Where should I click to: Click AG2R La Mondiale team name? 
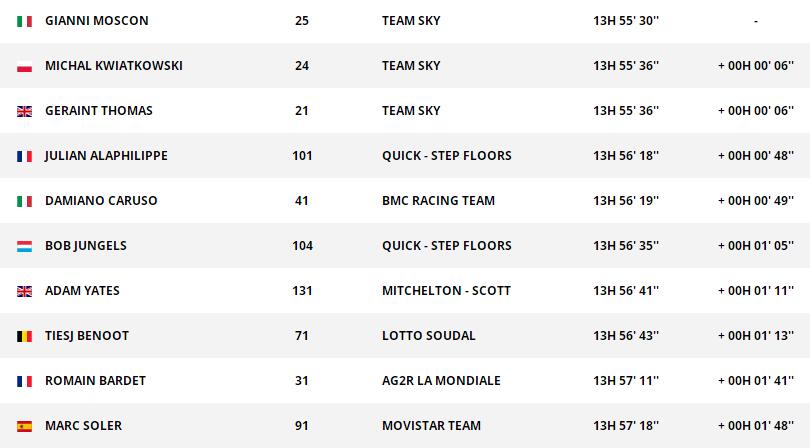pyautogui.click(x=441, y=381)
